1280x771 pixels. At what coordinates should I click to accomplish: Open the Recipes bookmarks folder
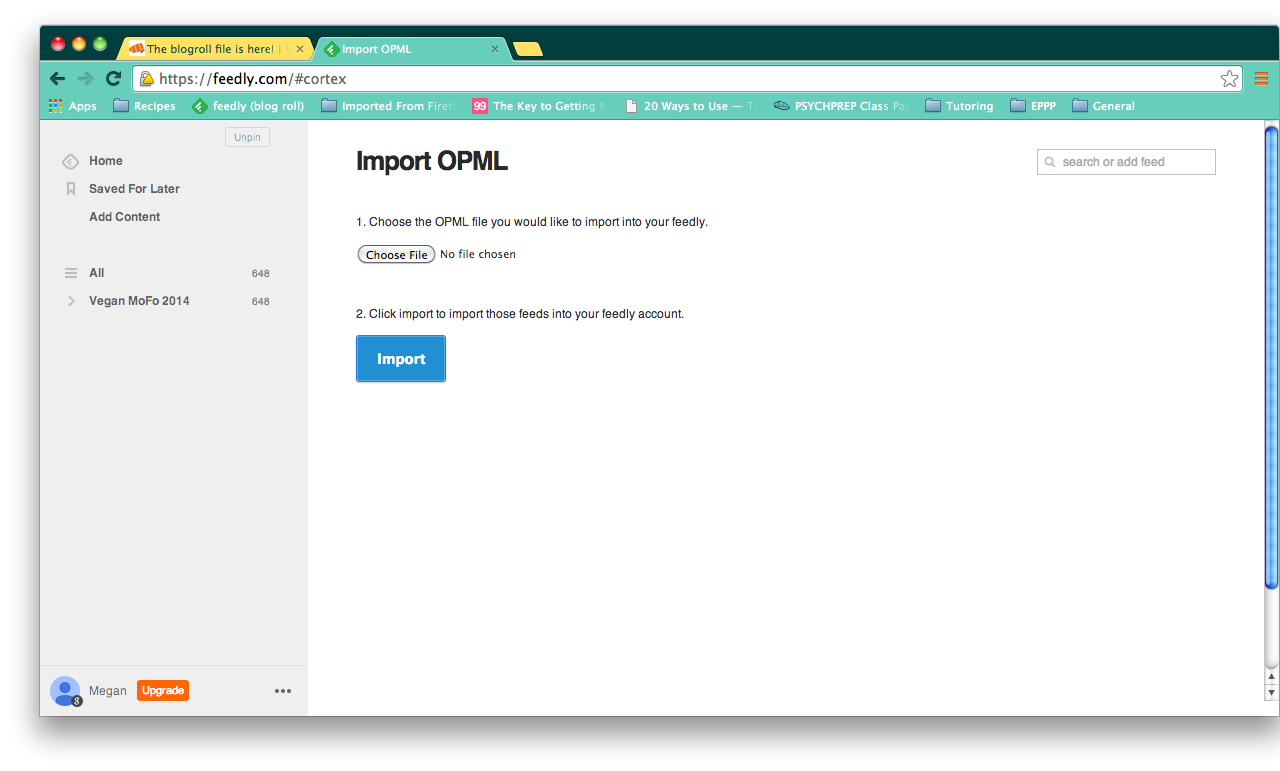pos(144,106)
